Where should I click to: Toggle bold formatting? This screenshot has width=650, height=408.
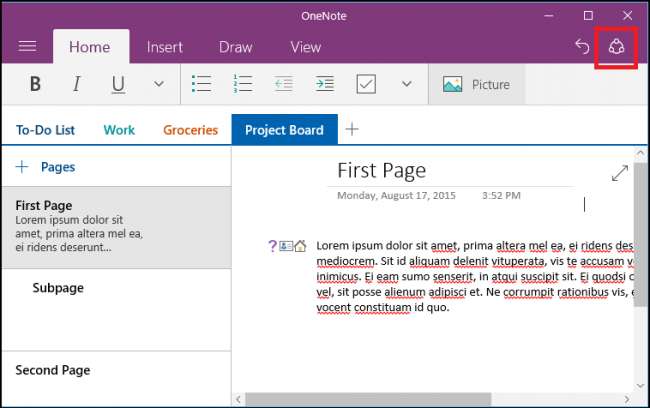35,85
